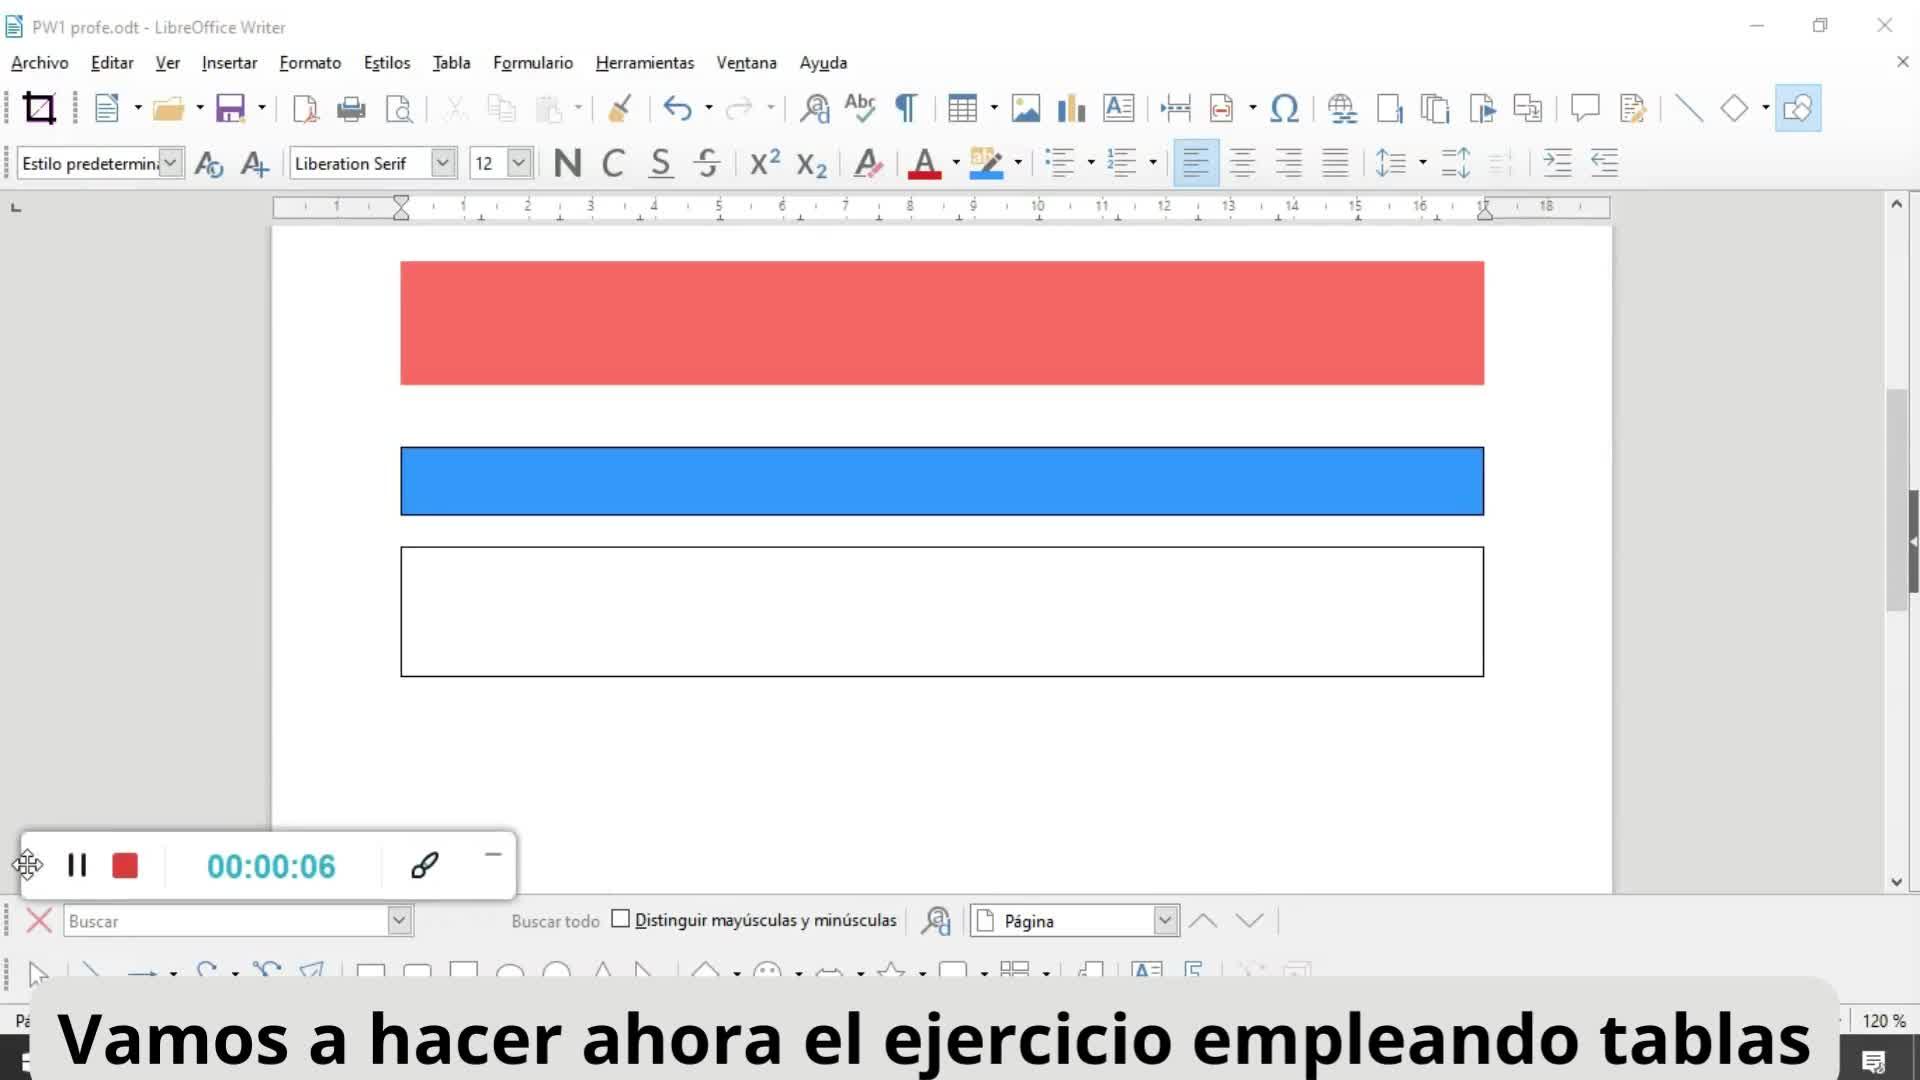Open the Tabla menu
Image resolution: width=1920 pixels, height=1080 pixels.
coord(451,62)
